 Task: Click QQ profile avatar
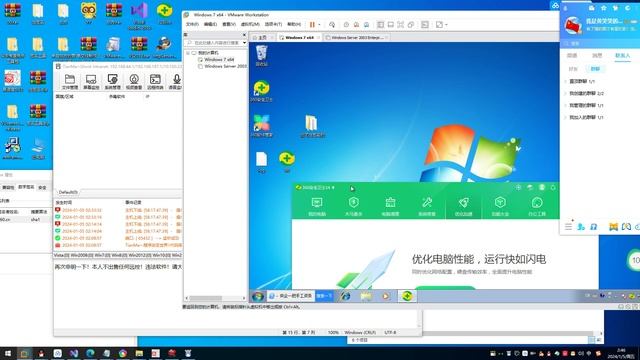573,25
